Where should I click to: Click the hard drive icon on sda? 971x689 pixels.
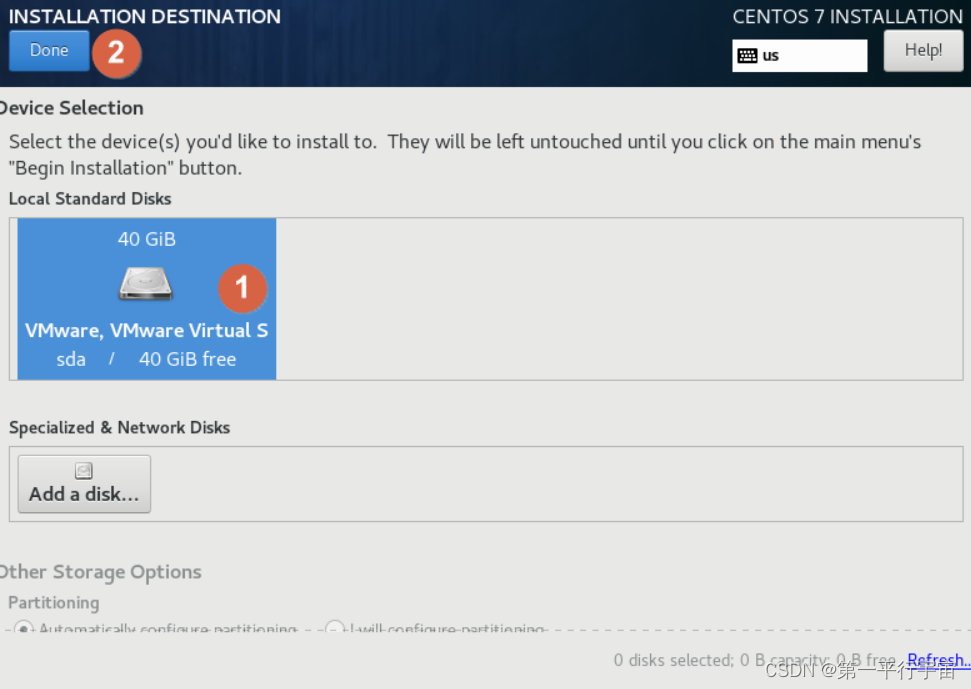(146, 284)
